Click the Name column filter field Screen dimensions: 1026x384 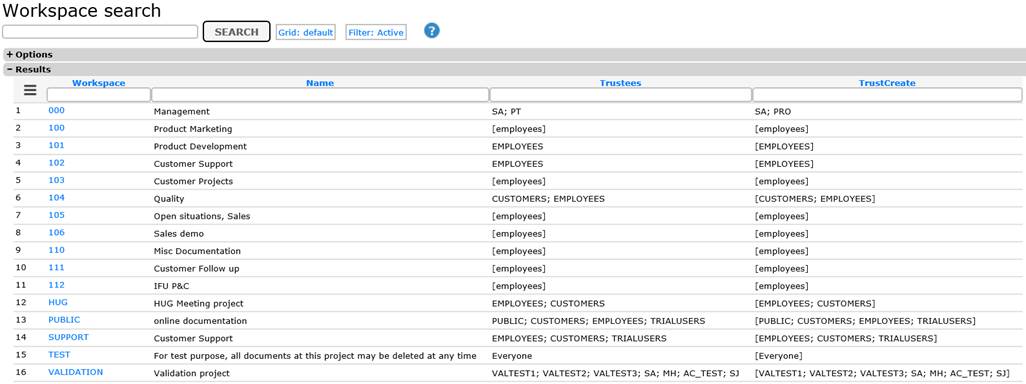click(x=320, y=95)
